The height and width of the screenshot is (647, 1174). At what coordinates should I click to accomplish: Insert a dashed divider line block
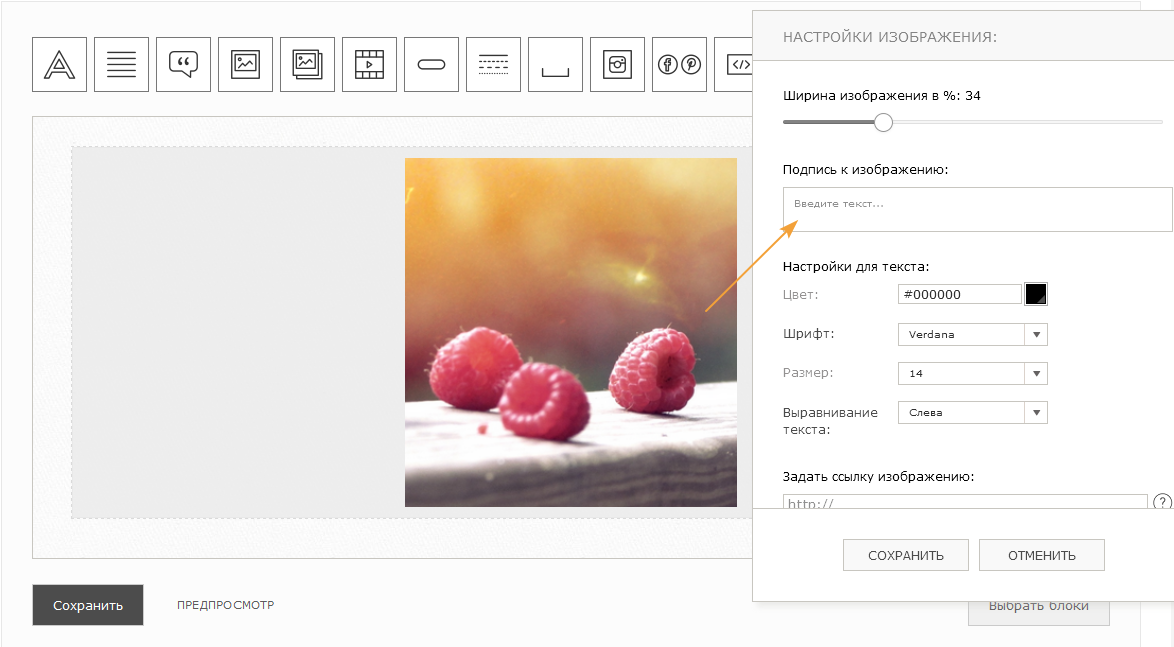[493, 64]
